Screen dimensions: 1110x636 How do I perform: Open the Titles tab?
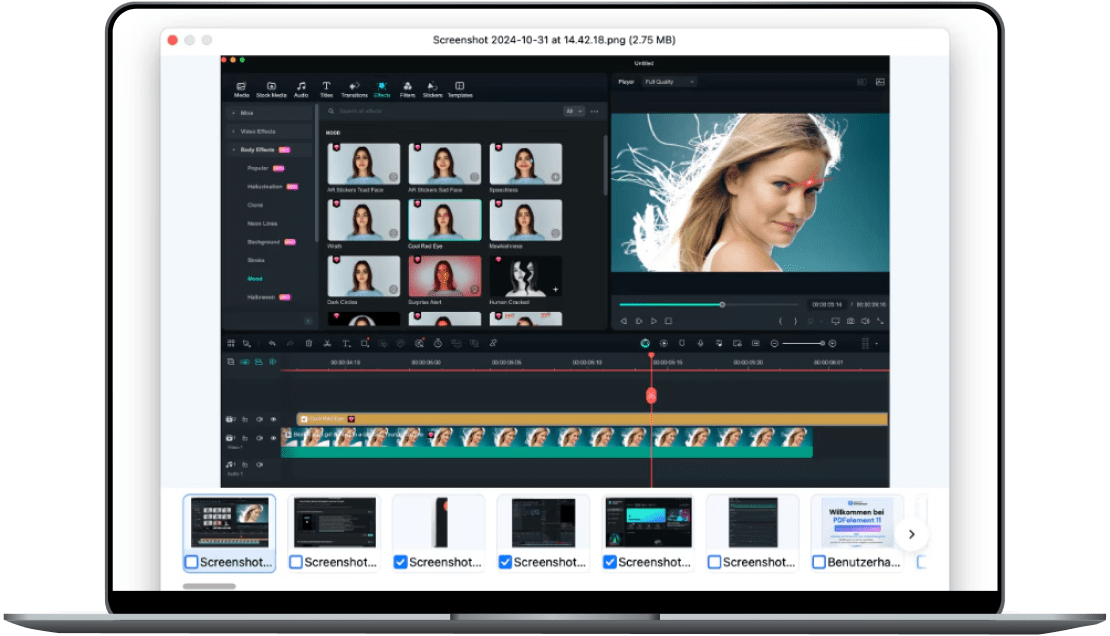(326, 89)
